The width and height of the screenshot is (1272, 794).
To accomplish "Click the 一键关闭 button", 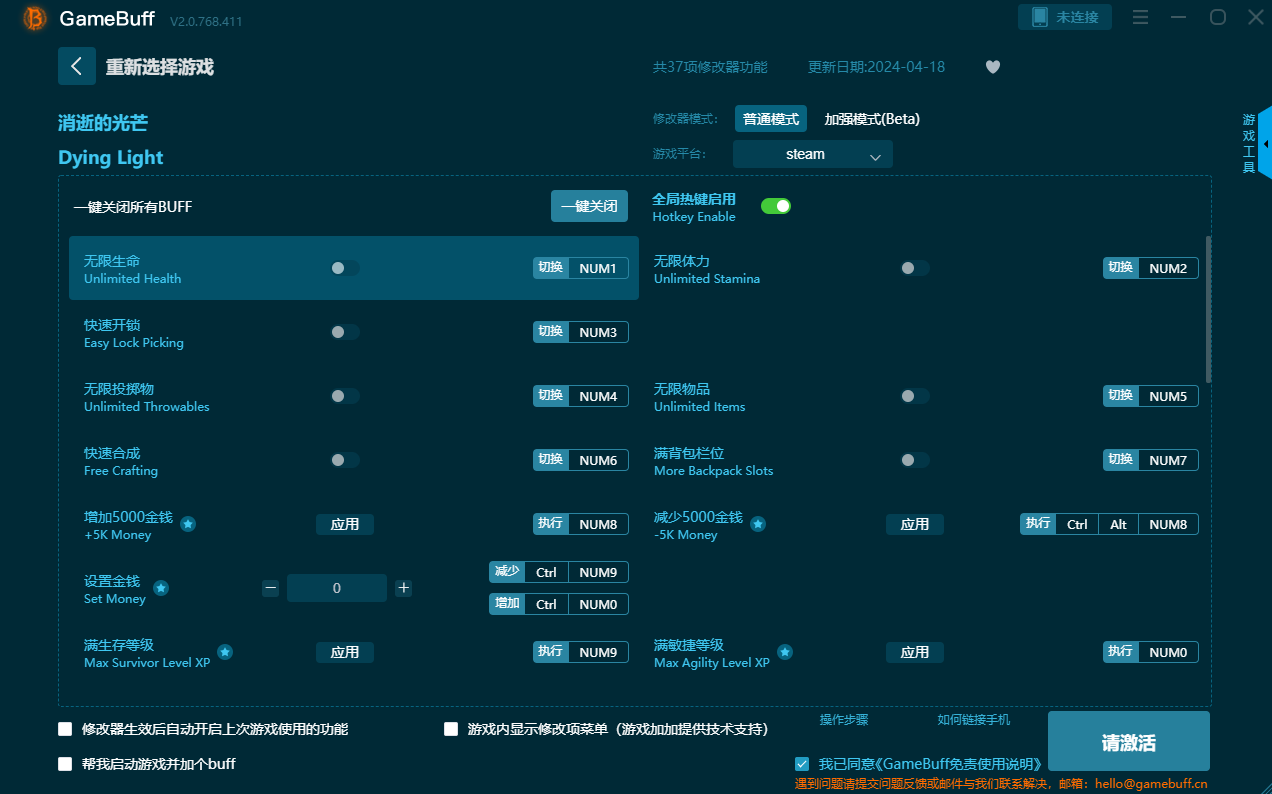I will coord(589,206).
